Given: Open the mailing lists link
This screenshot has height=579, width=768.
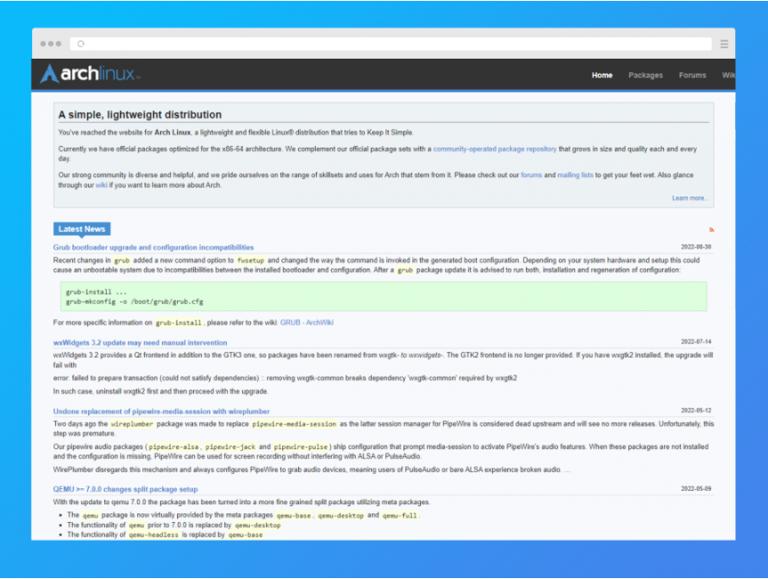Looking at the screenshot, I should coord(575,175).
